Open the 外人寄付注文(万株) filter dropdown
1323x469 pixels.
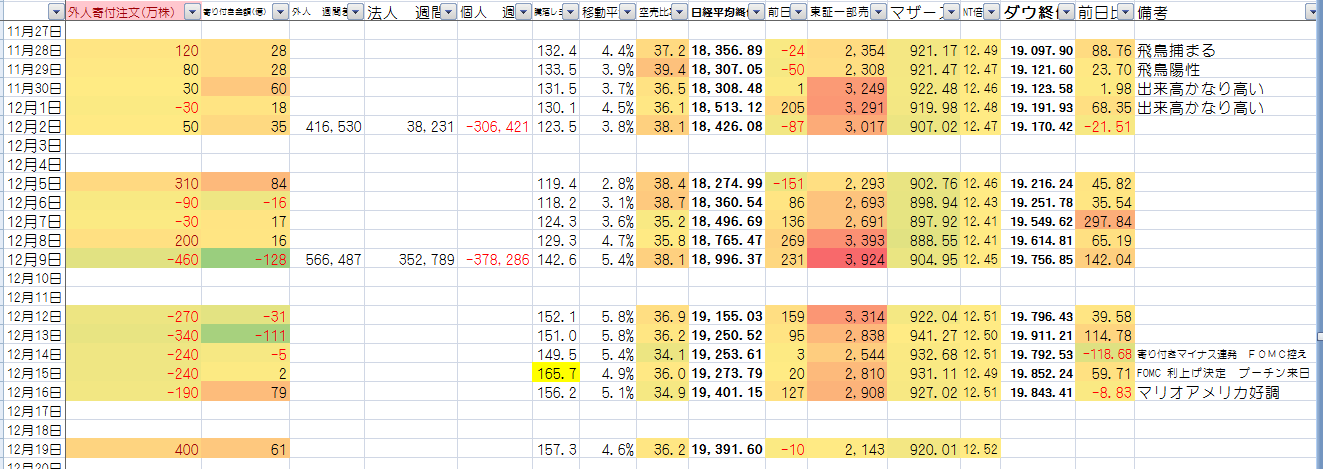(x=190, y=13)
